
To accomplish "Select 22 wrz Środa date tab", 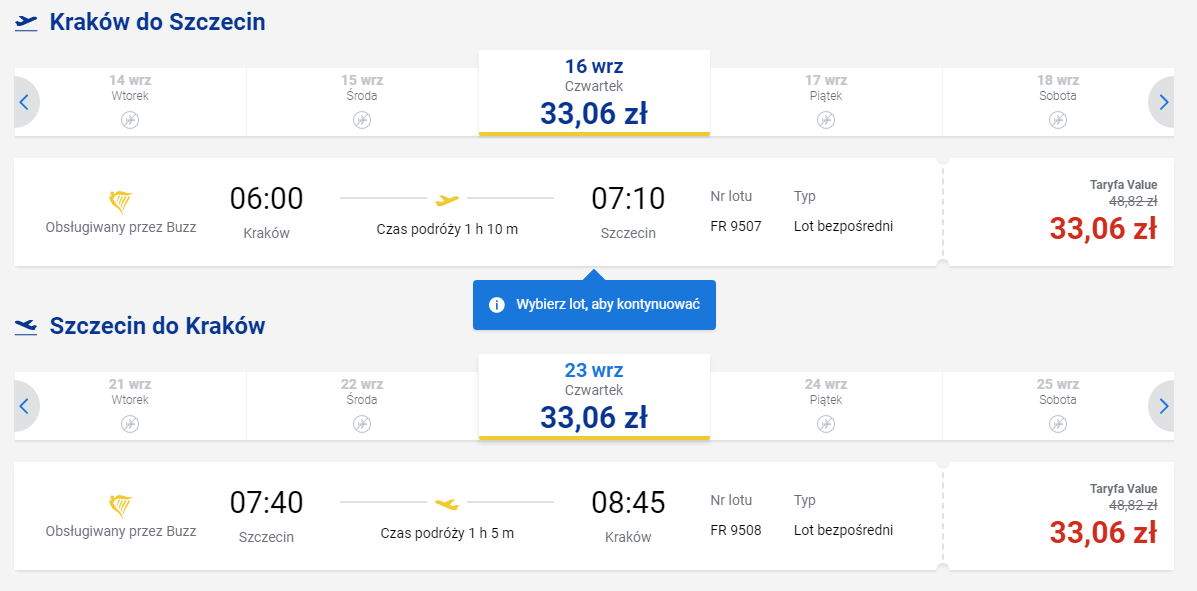I will coord(362,405).
